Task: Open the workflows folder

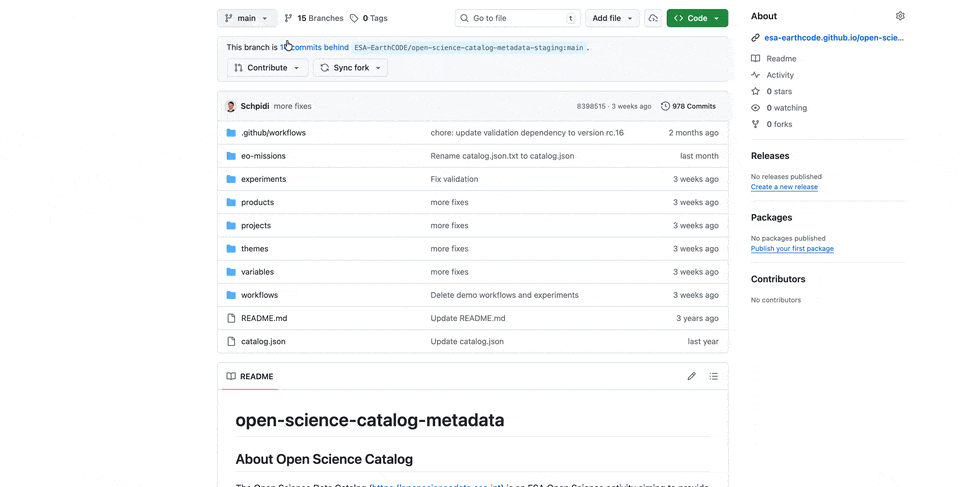Action: 259,295
